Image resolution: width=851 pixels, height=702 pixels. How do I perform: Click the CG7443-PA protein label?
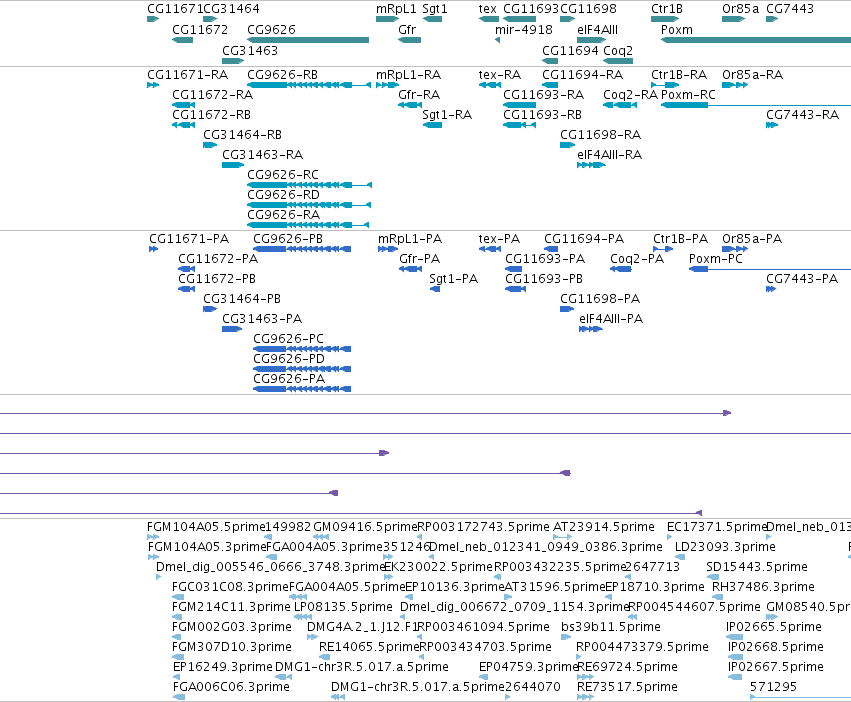coord(802,280)
